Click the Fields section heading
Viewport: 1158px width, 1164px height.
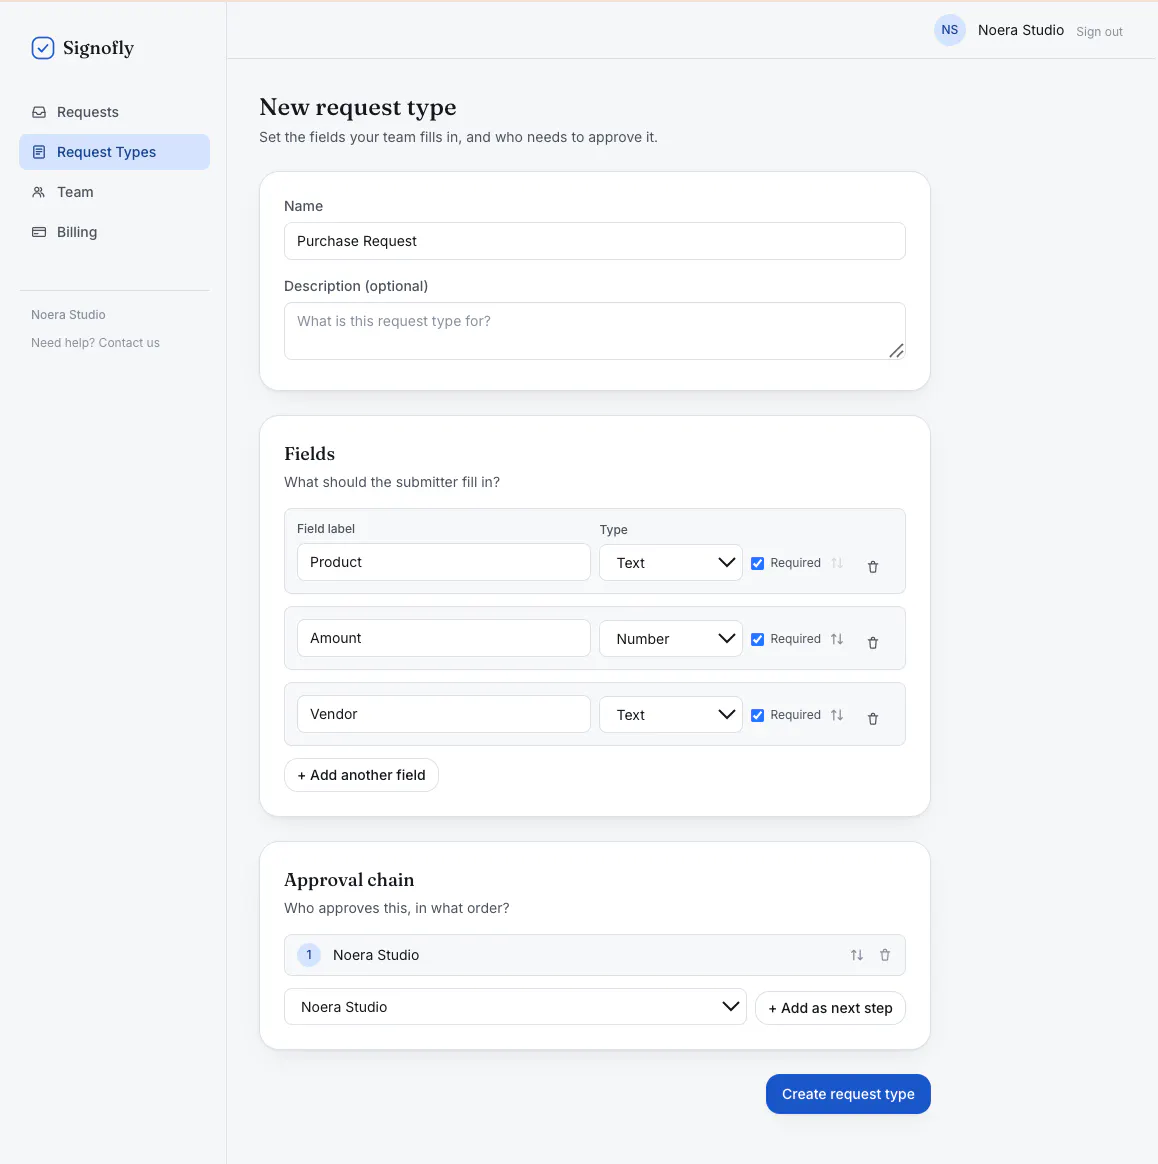pyautogui.click(x=310, y=454)
